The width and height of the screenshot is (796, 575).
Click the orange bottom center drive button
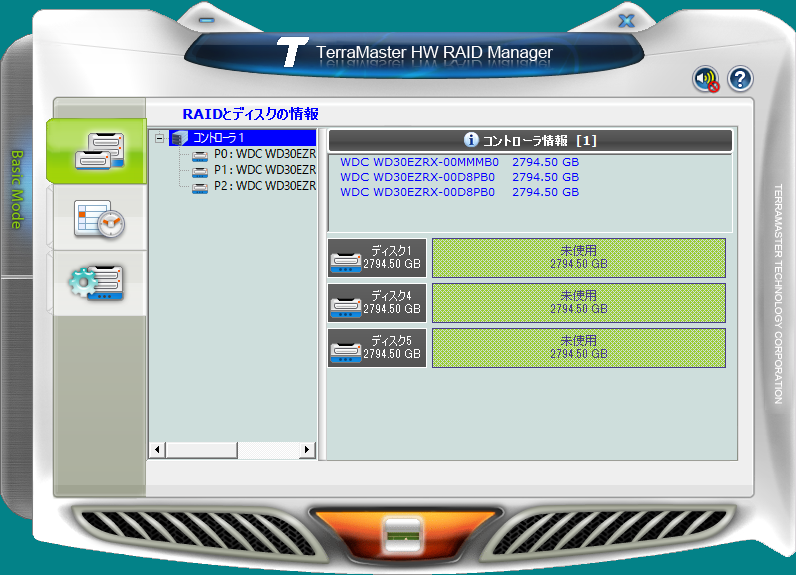(x=403, y=534)
